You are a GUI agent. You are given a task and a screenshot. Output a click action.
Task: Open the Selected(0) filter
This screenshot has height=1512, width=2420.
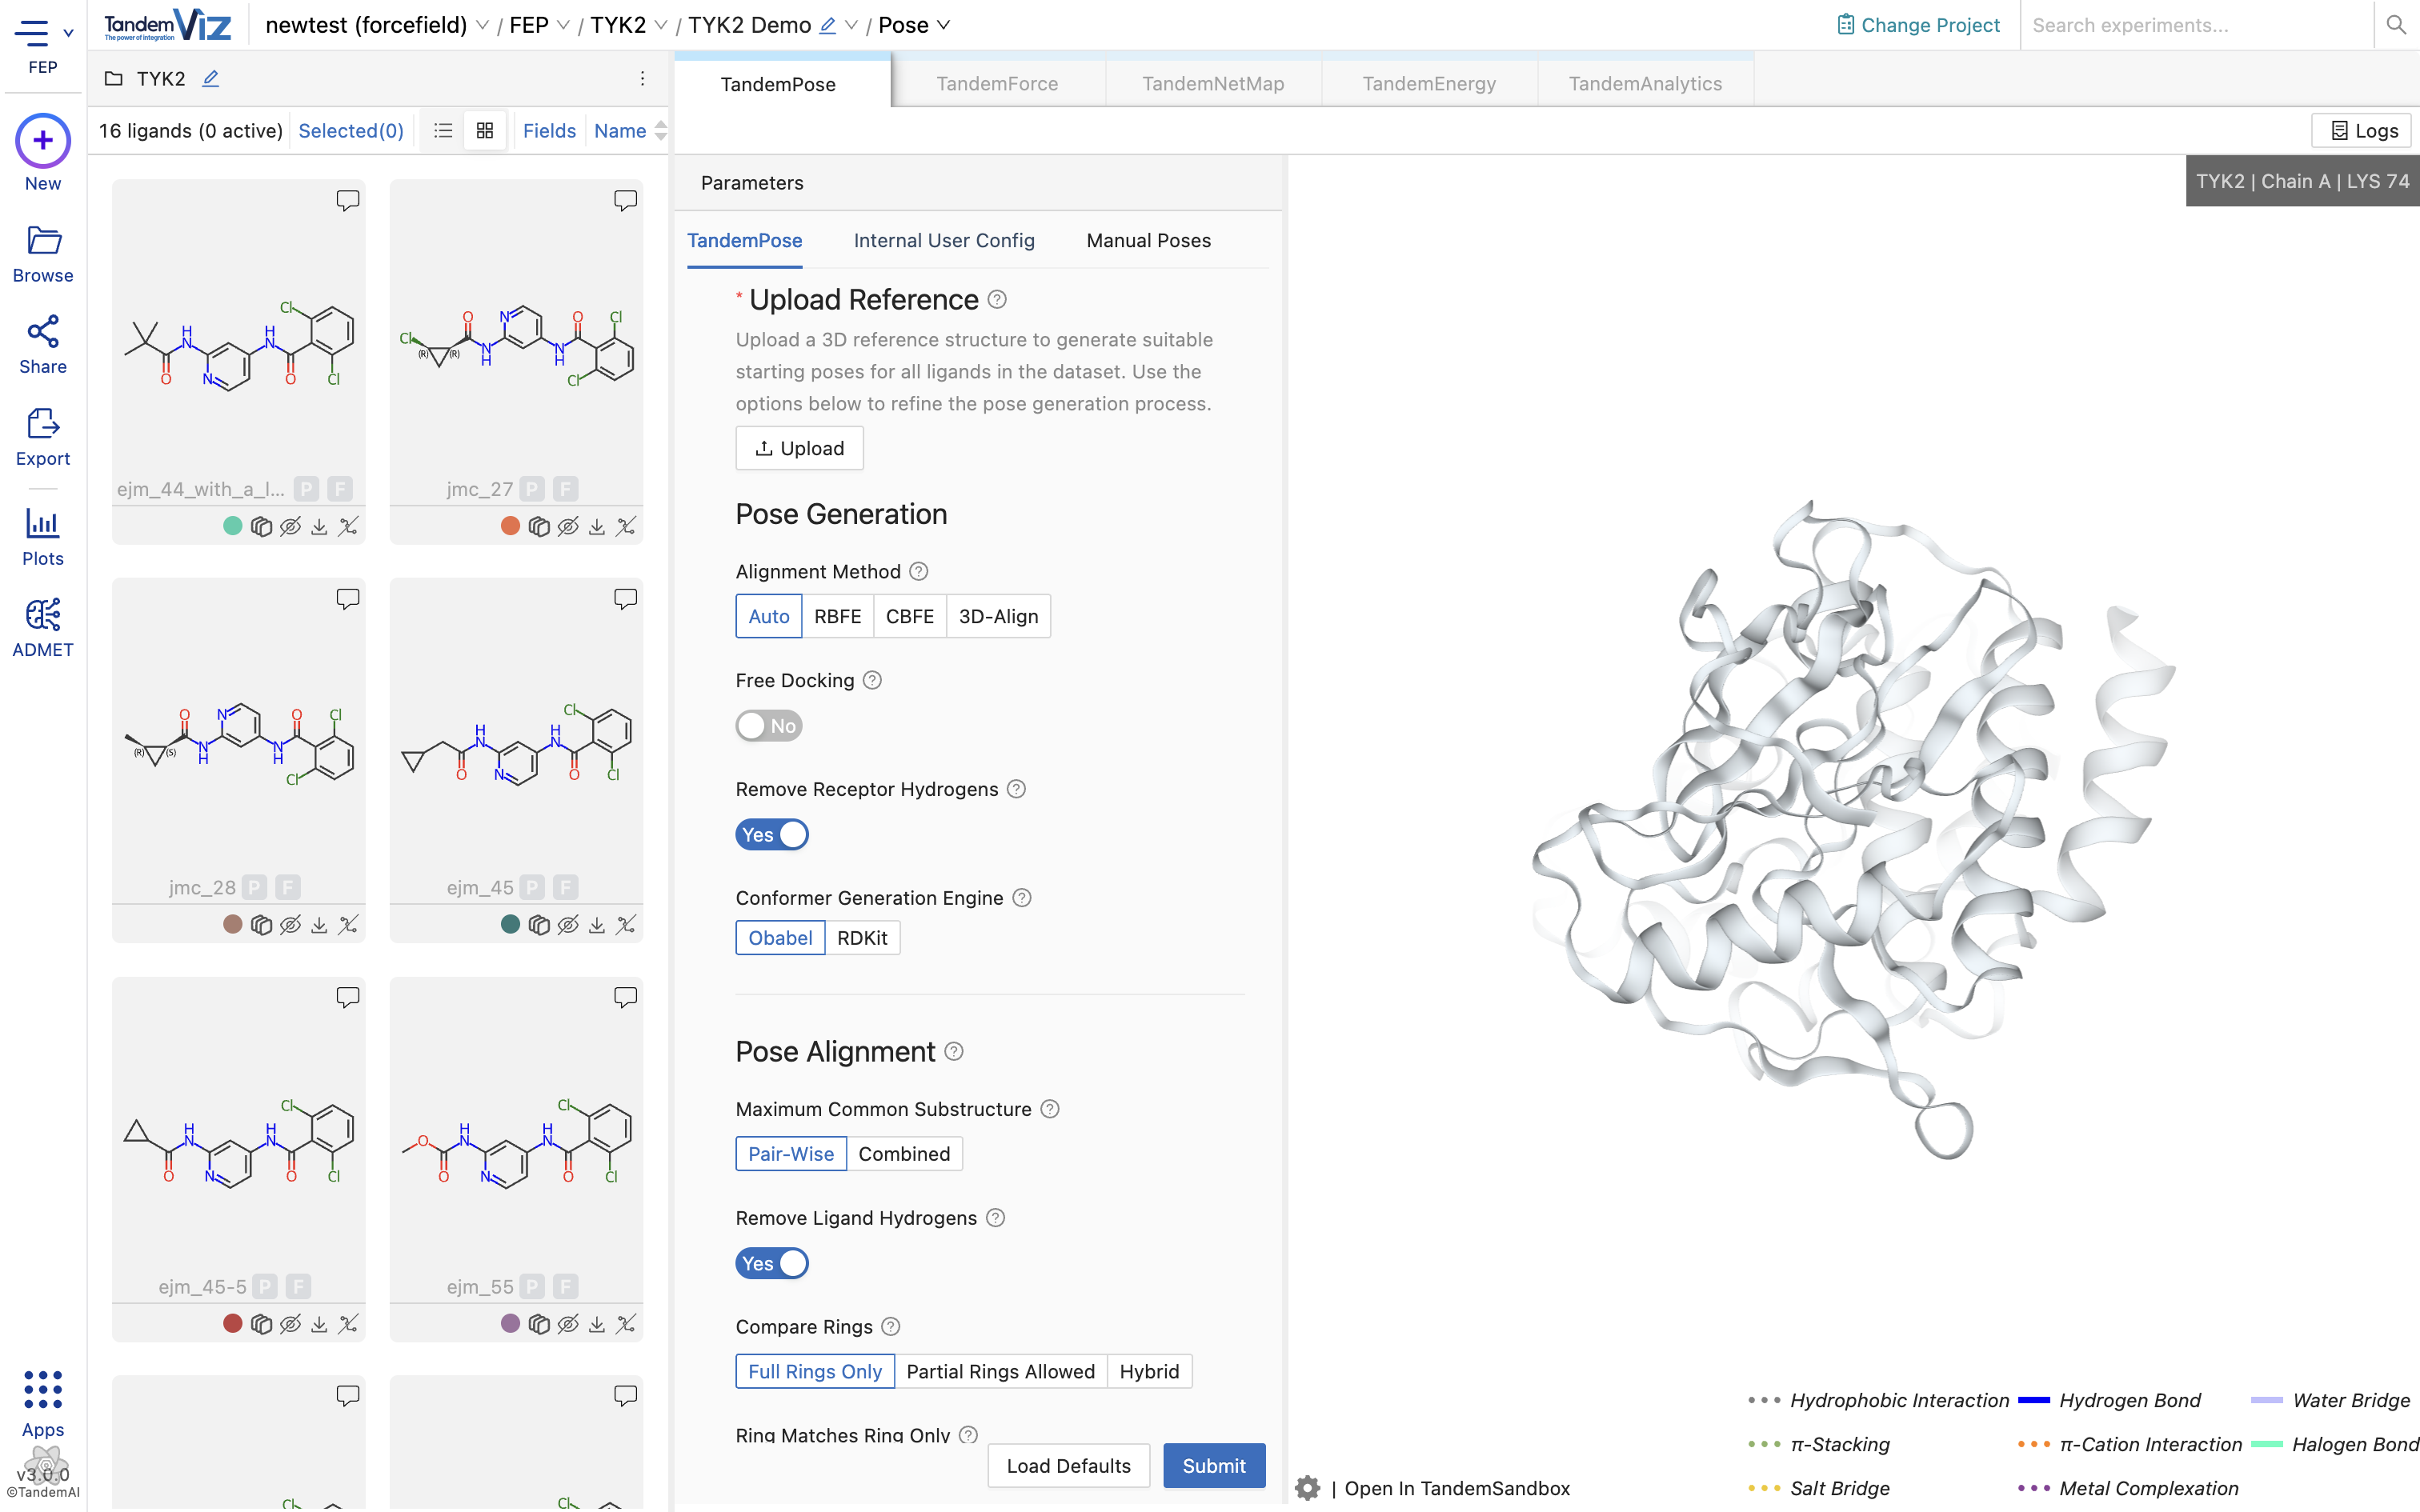click(x=351, y=131)
